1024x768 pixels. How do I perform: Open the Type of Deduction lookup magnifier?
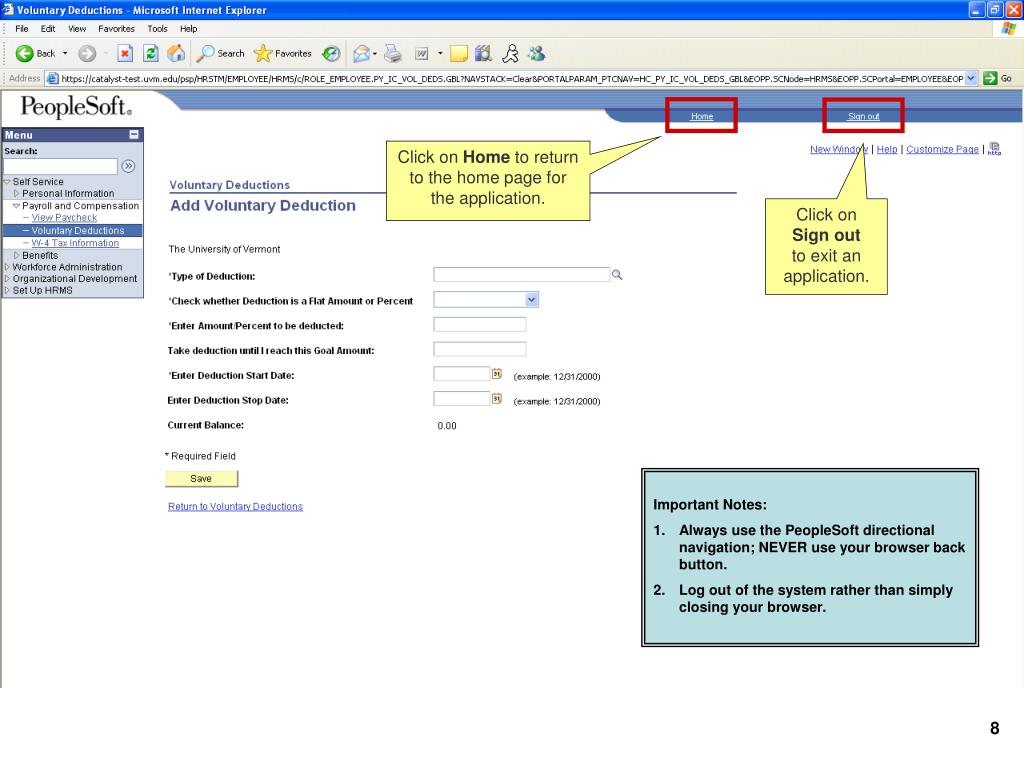click(x=616, y=275)
